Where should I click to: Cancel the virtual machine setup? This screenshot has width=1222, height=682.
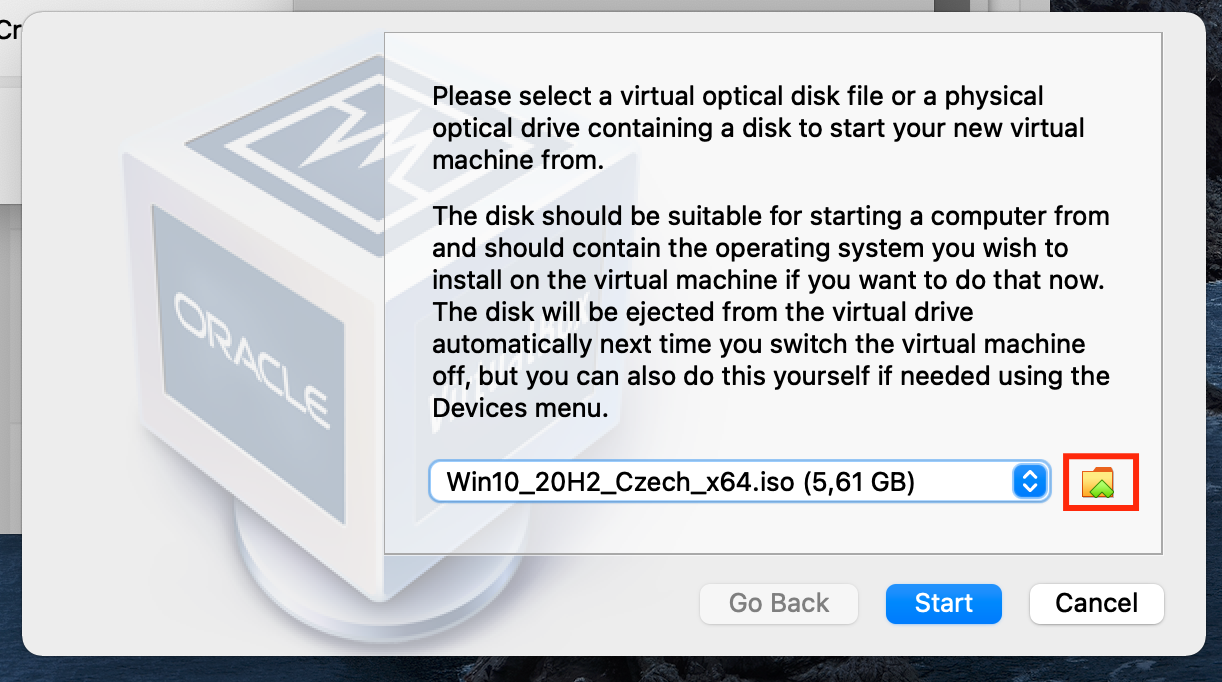[1096, 603]
